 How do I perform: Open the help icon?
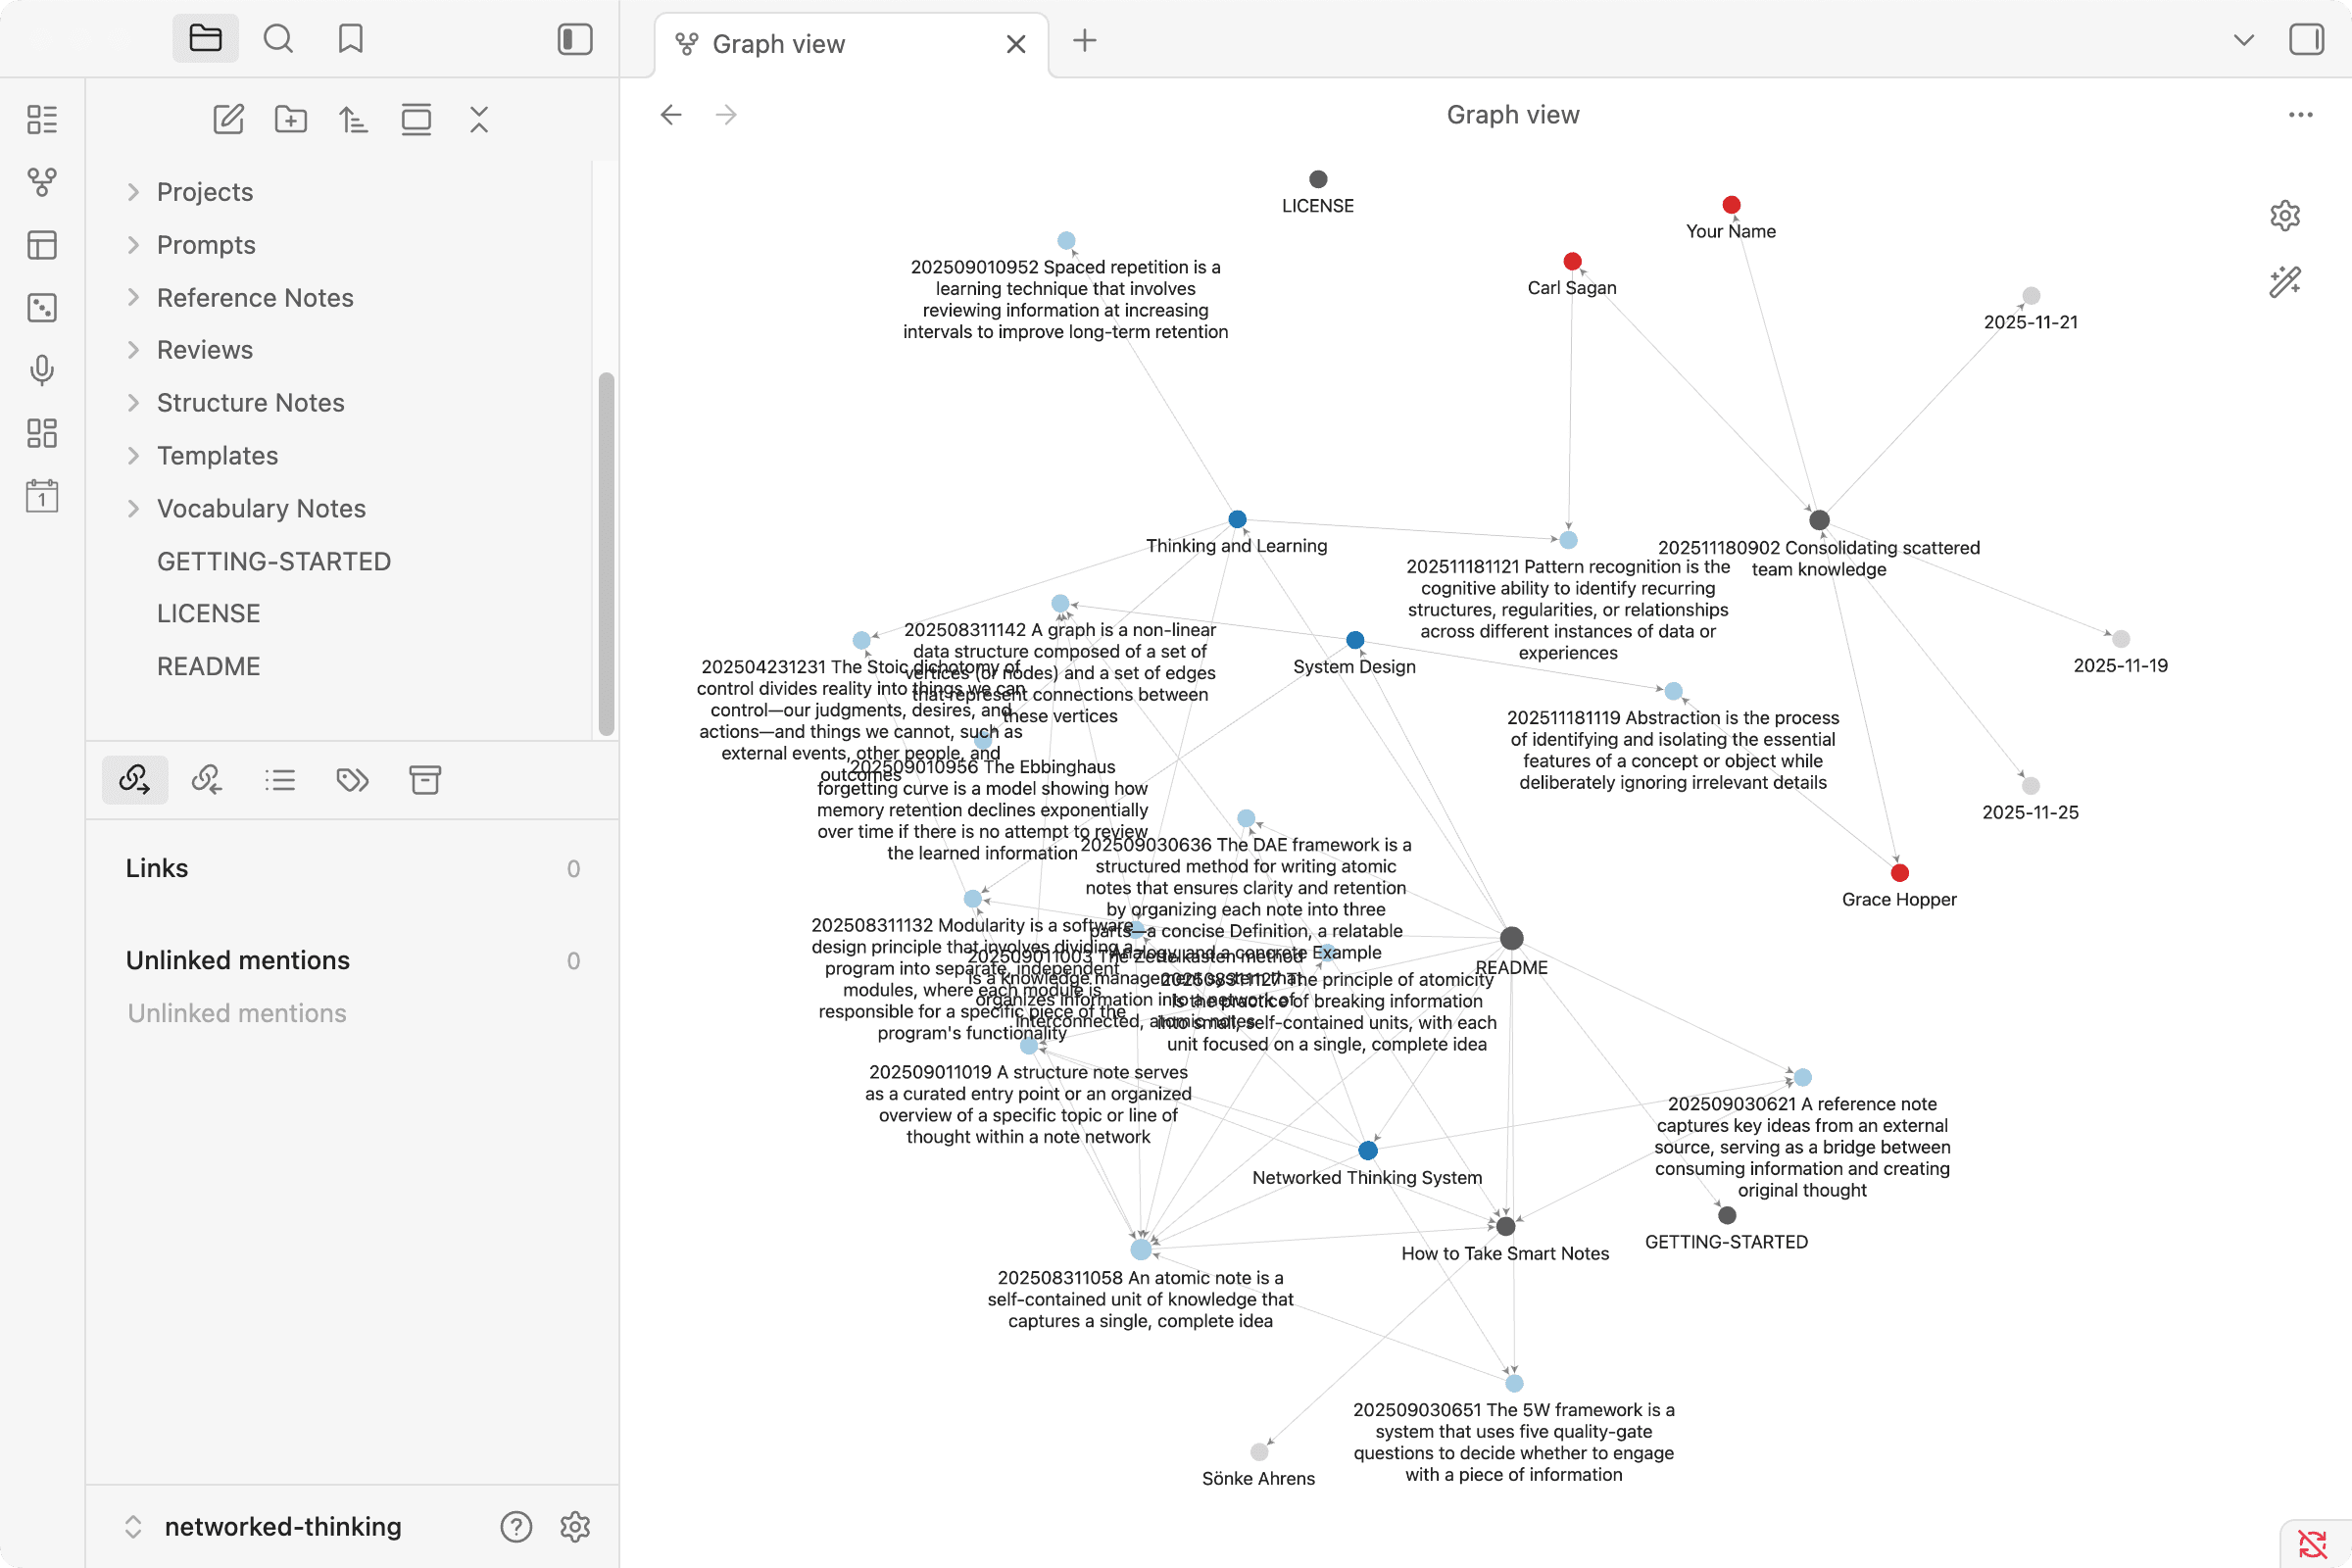tap(516, 1527)
